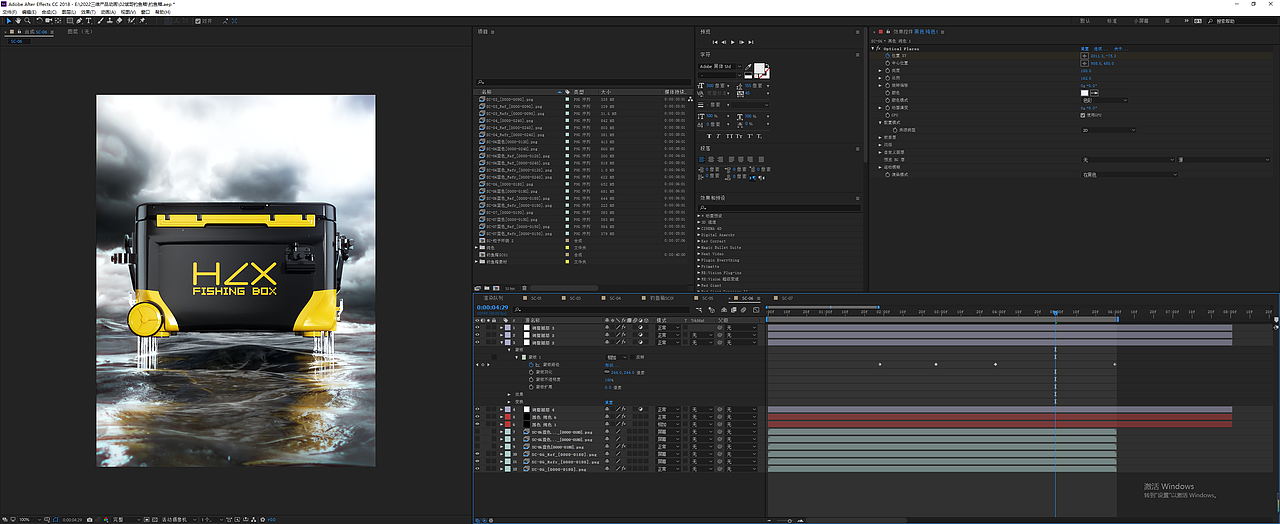
Task: Jump to last frame in Preview panel
Action: [x=750, y=42]
